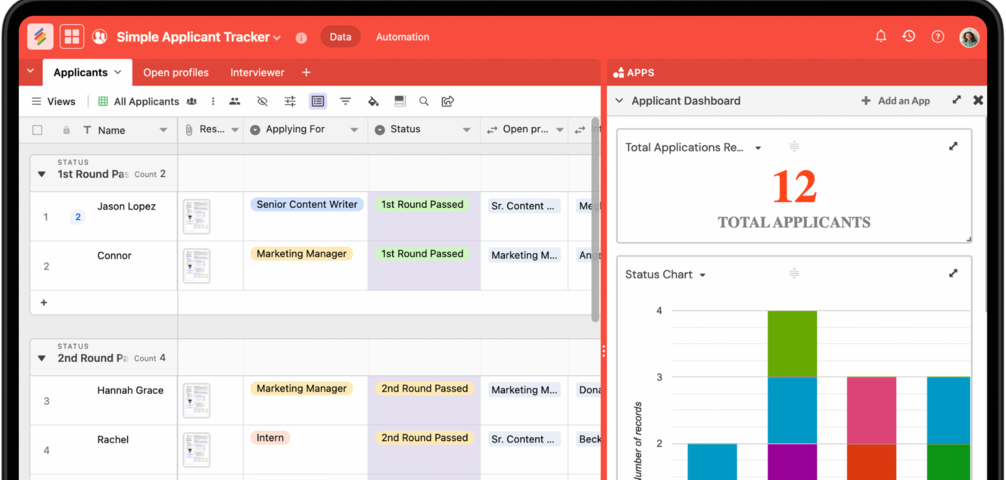
Task: Open the Applying For column dropdown
Action: (x=353, y=130)
